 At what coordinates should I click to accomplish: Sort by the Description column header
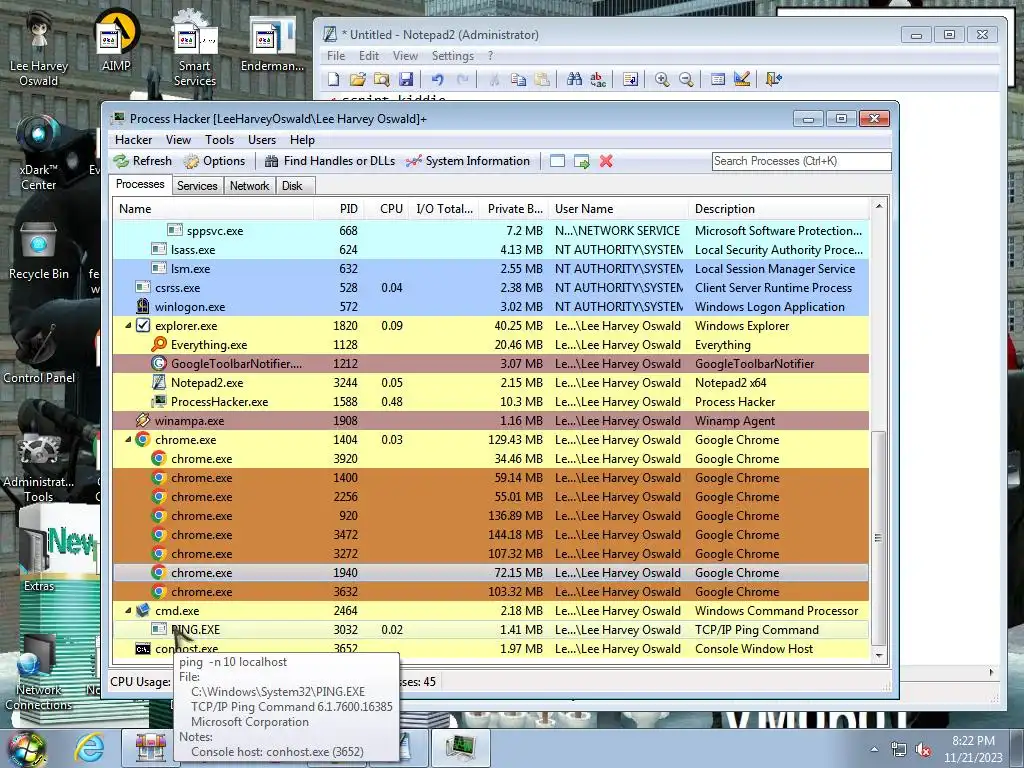click(778, 209)
